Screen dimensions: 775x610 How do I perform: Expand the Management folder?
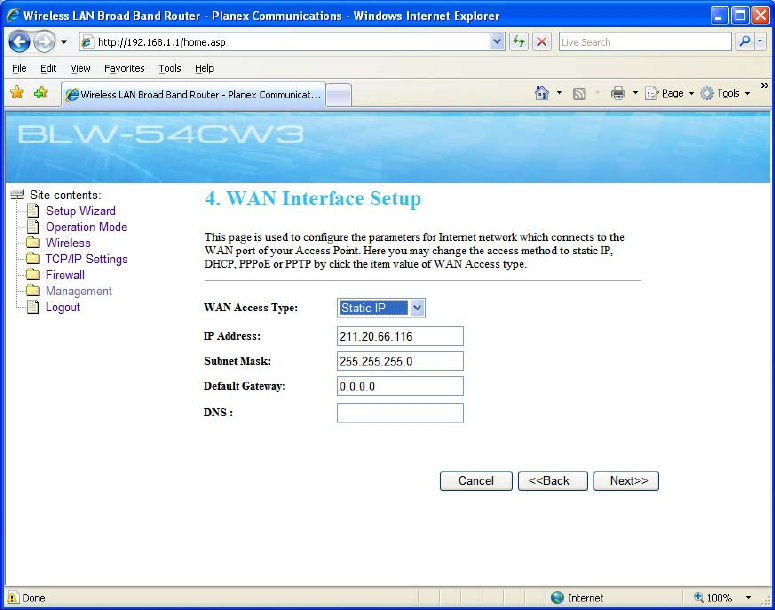tap(79, 291)
